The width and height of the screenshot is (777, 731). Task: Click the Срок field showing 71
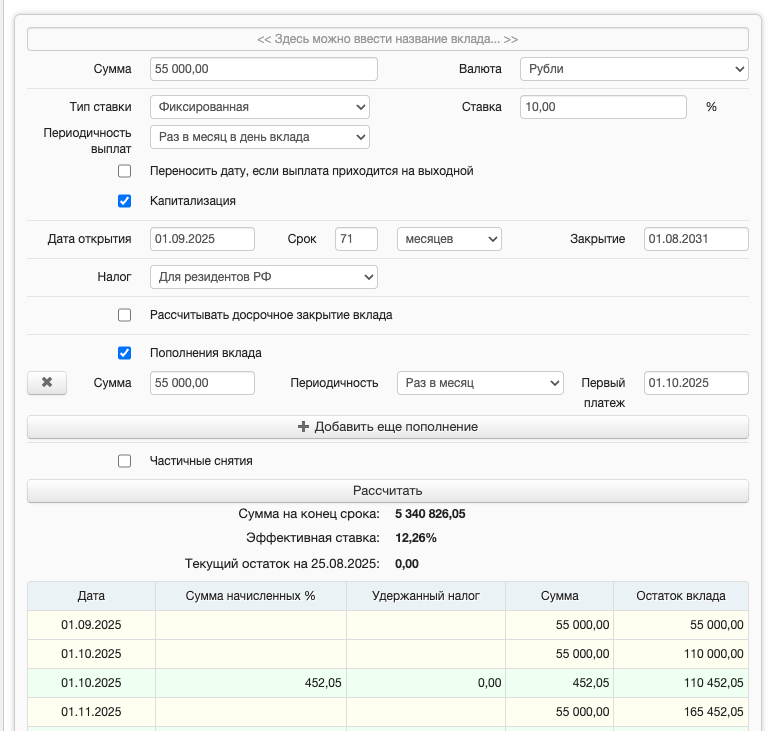pyautogui.click(x=356, y=239)
